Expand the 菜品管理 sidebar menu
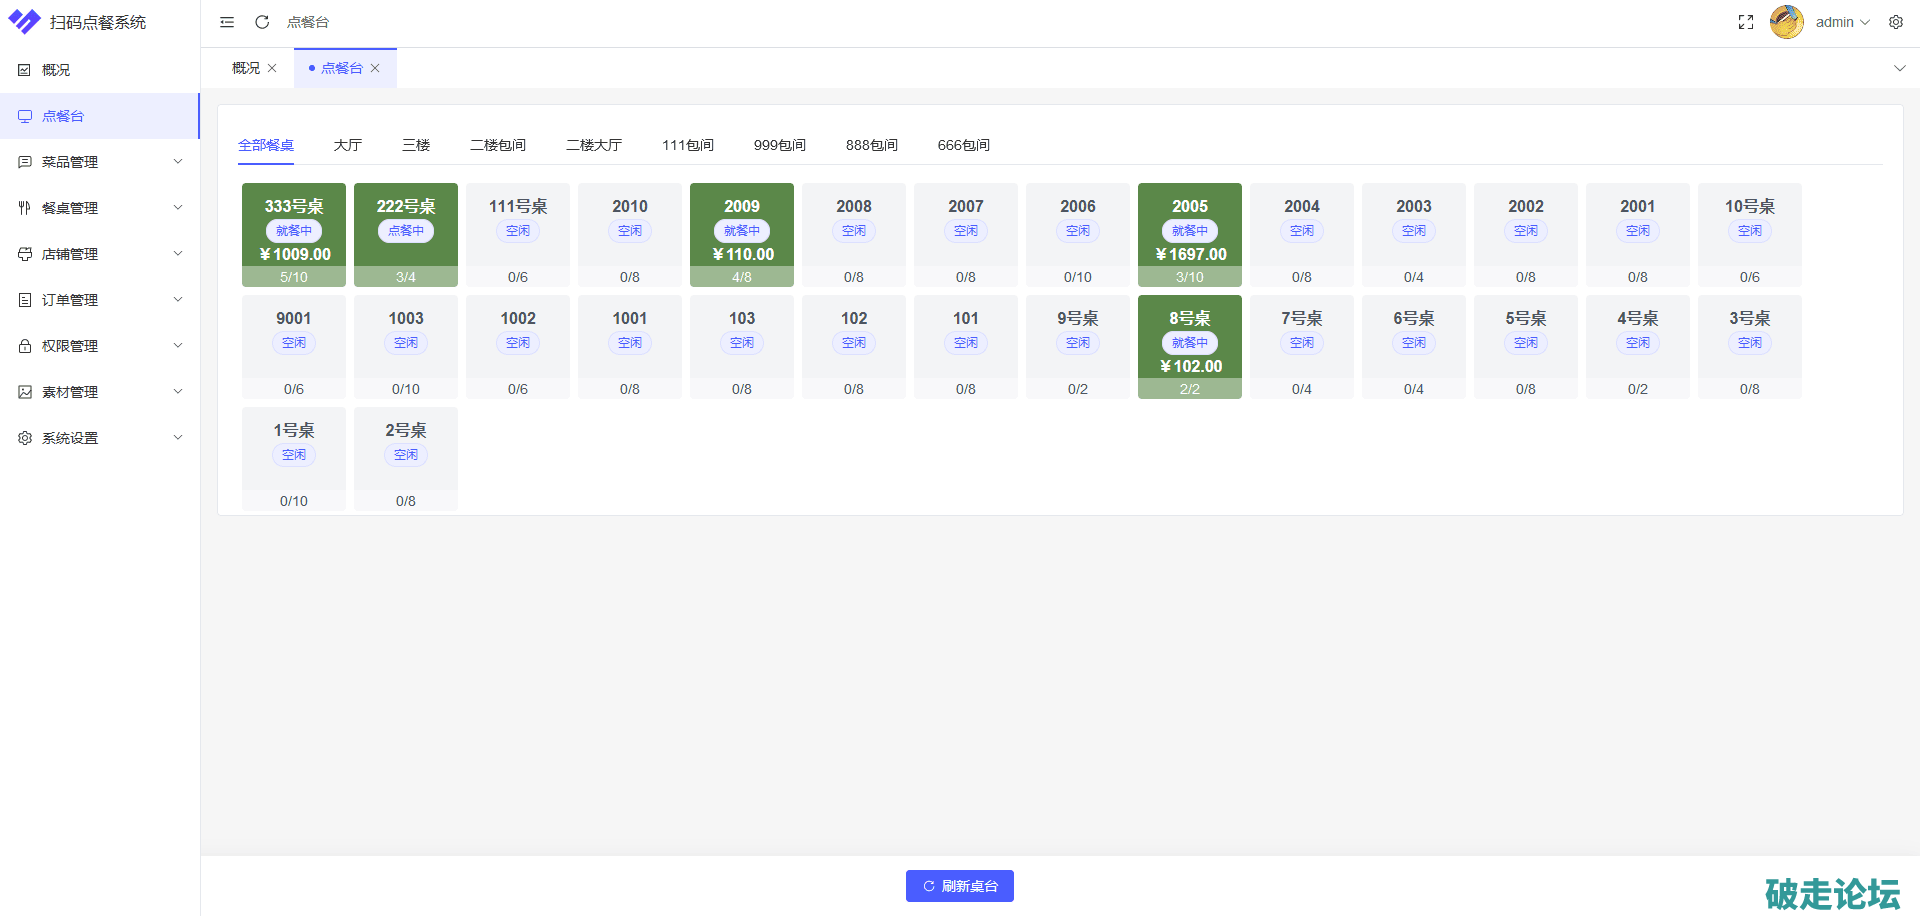 tap(99, 162)
